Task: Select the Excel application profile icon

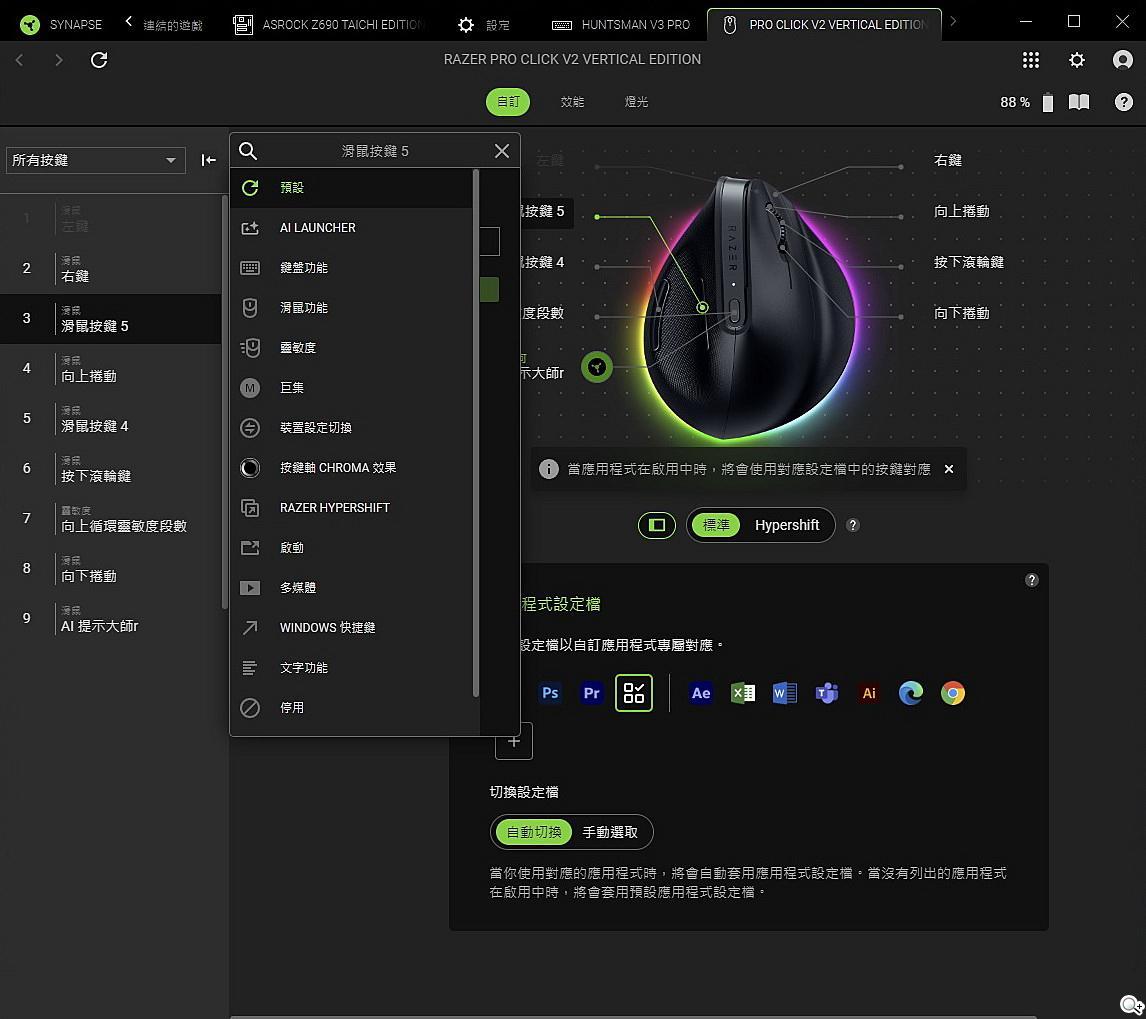Action: tap(743, 693)
